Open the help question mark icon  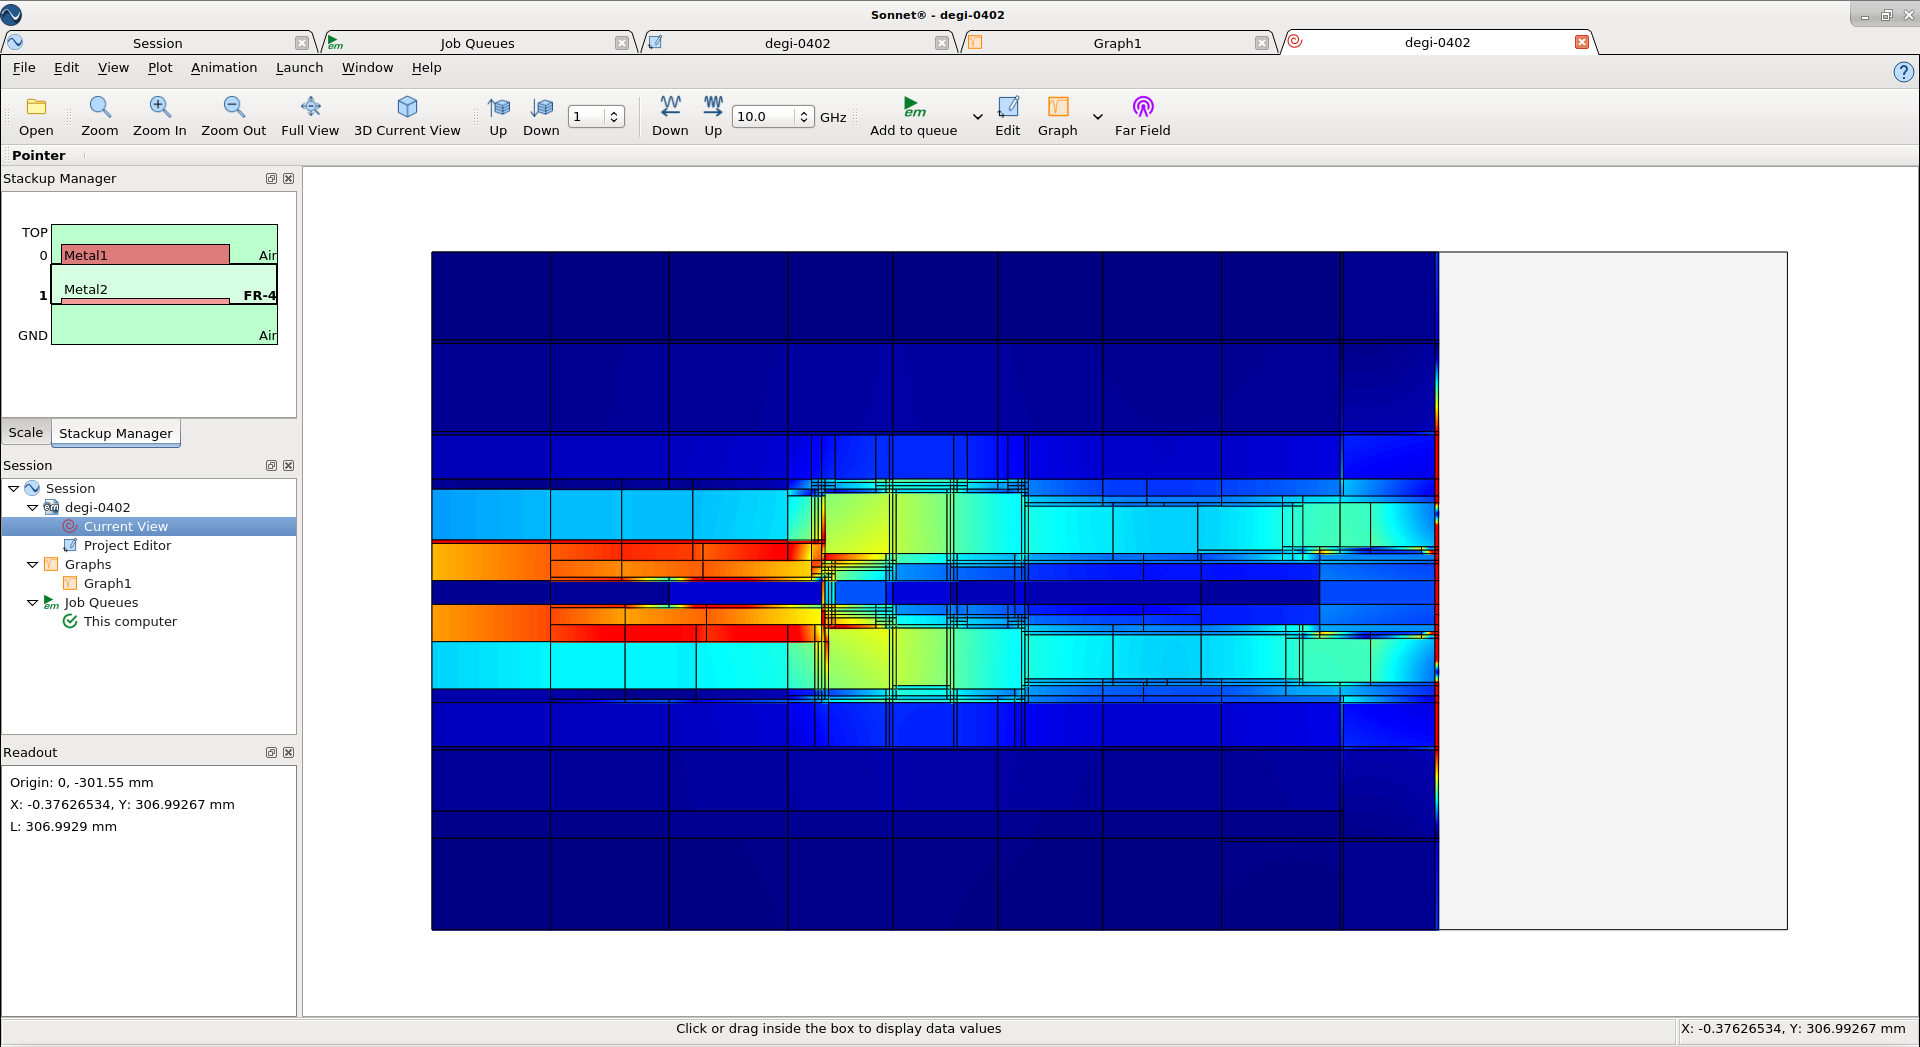(1903, 72)
